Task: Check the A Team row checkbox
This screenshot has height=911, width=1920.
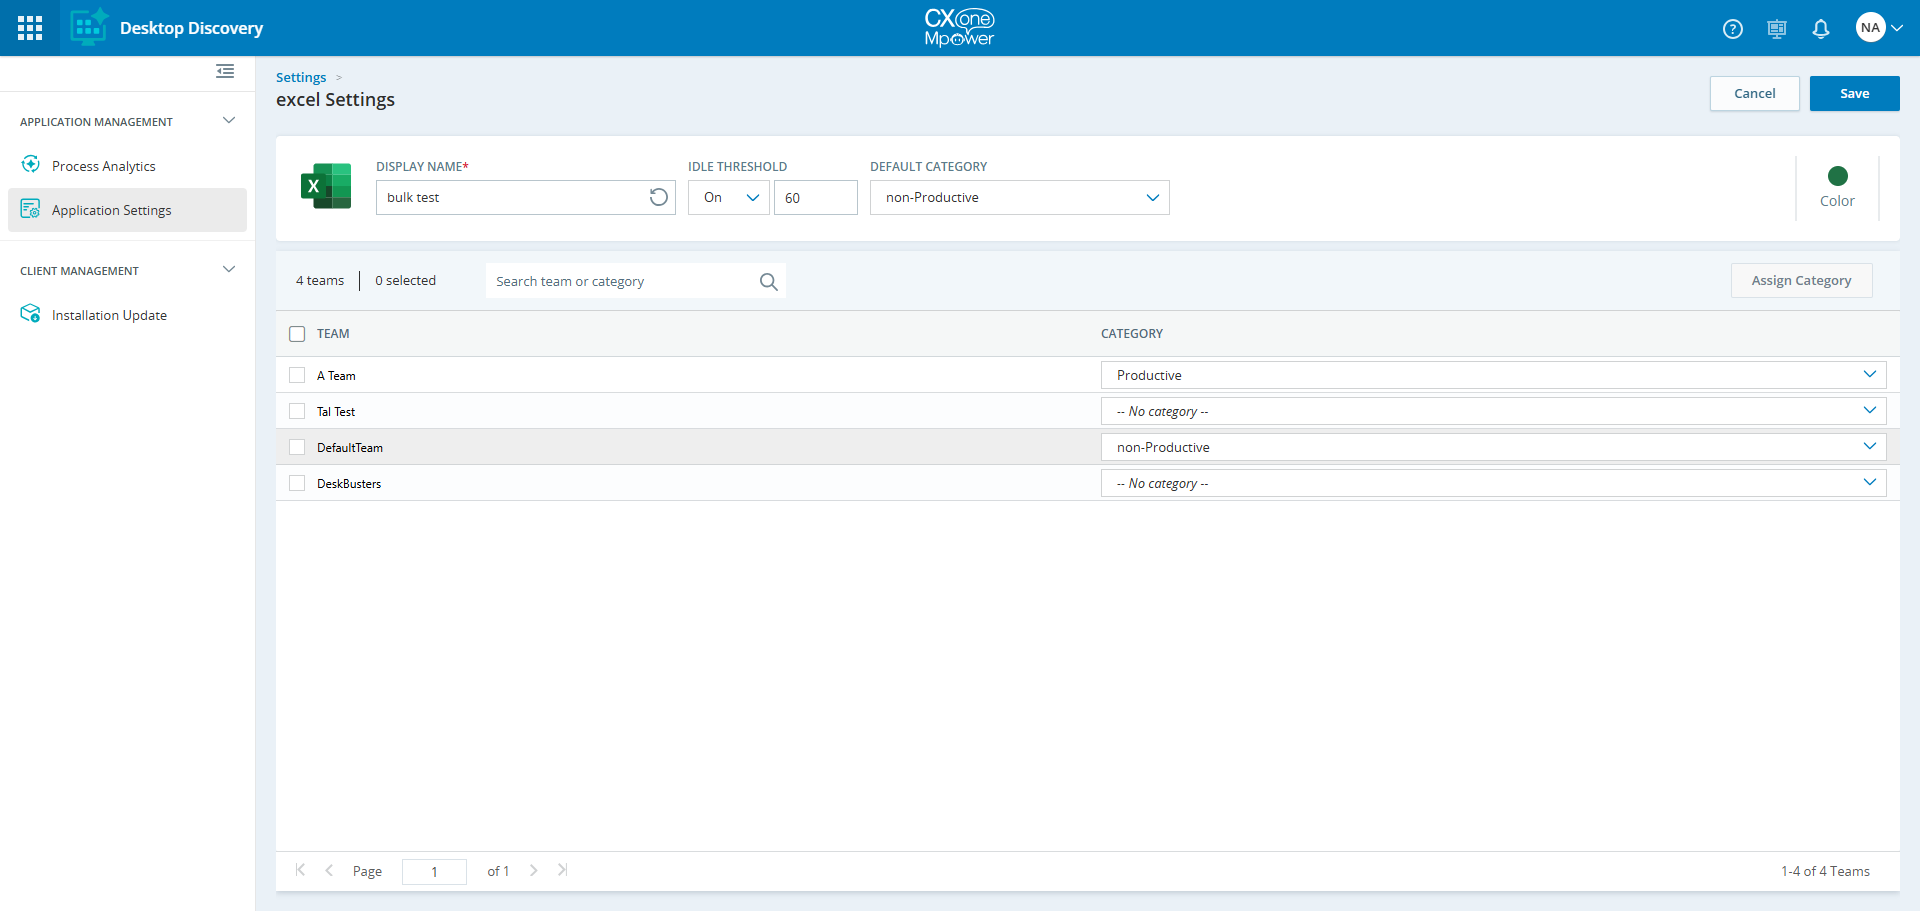Action: pyautogui.click(x=297, y=375)
